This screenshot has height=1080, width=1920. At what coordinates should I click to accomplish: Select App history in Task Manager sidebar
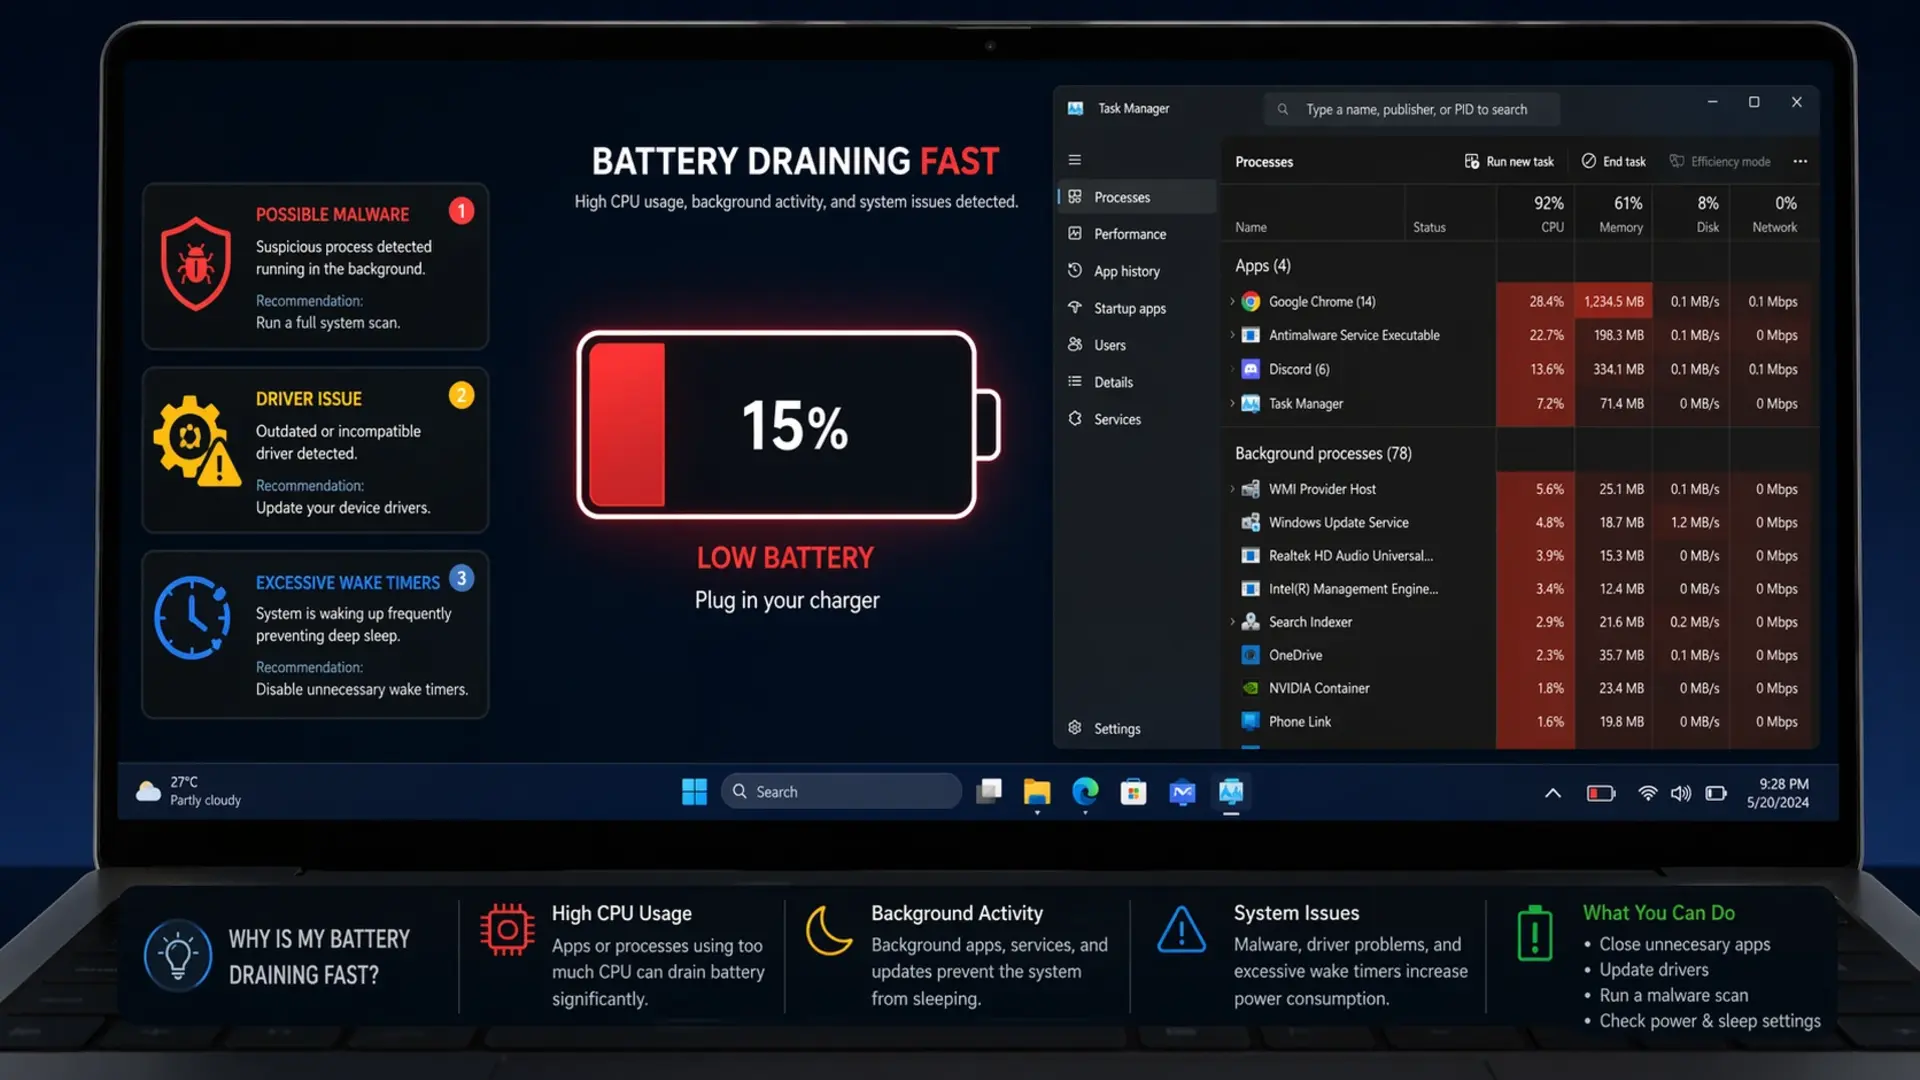pyautogui.click(x=1124, y=270)
